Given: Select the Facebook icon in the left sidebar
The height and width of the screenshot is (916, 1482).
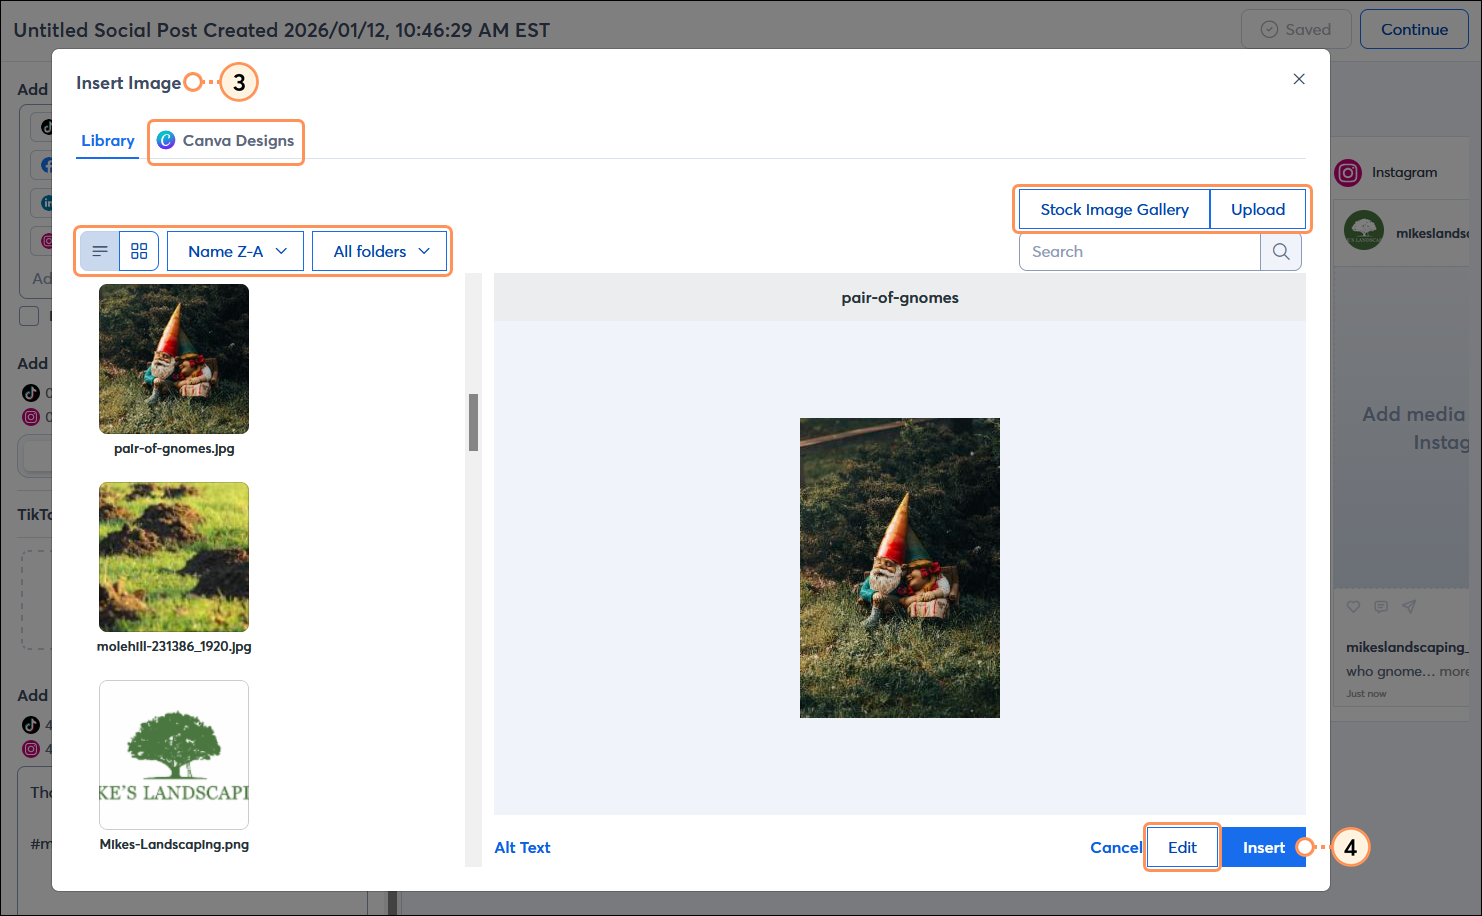Looking at the screenshot, I should (47, 165).
